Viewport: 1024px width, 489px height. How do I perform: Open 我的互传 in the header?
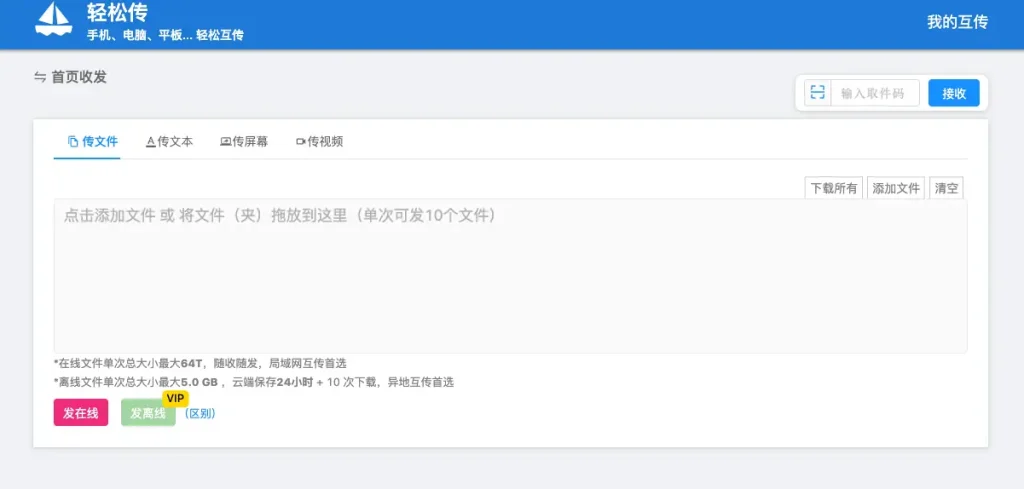[x=957, y=22]
